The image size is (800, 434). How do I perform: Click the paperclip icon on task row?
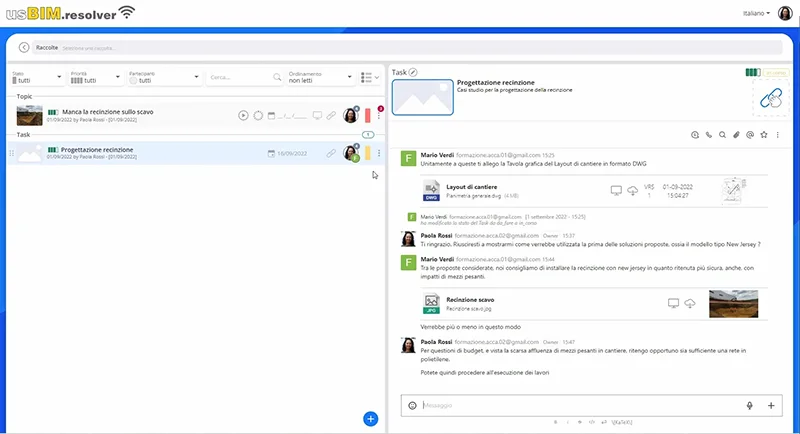point(331,154)
